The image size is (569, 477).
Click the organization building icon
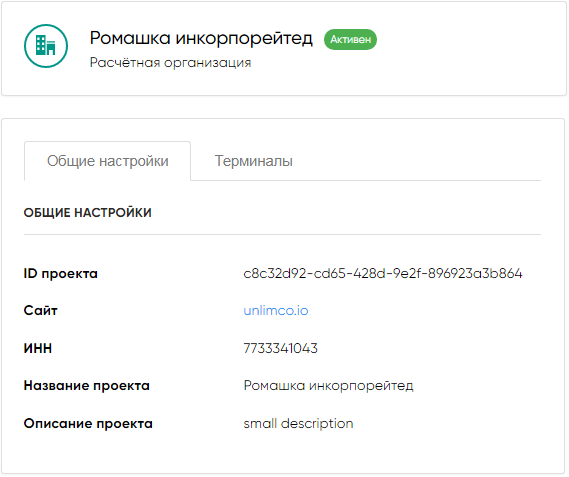point(46,46)
